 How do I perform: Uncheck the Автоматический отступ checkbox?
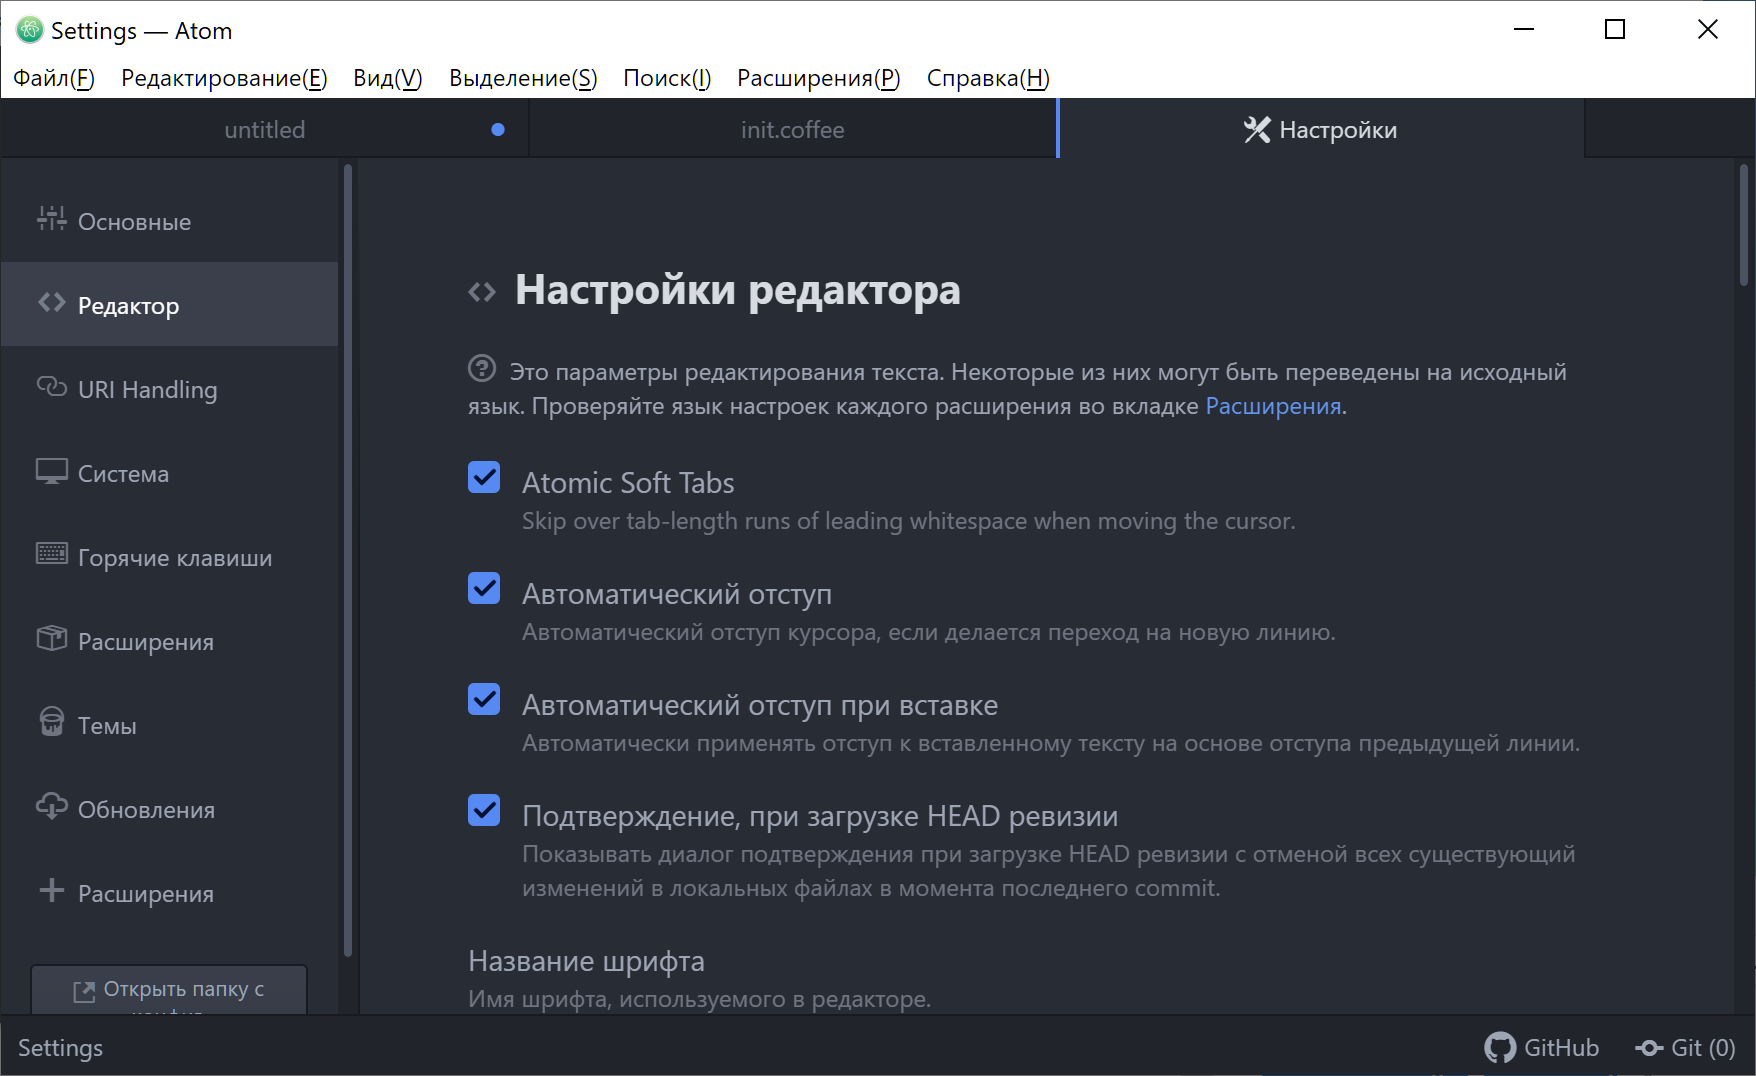(x=484, y=589)
